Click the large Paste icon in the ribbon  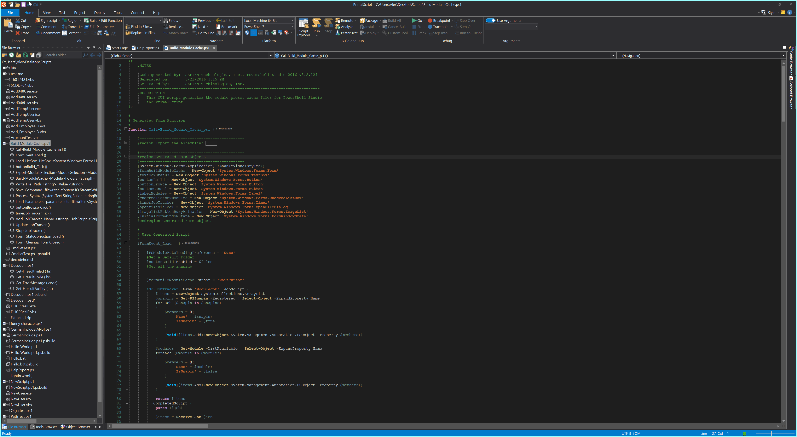tap(9, 25)
